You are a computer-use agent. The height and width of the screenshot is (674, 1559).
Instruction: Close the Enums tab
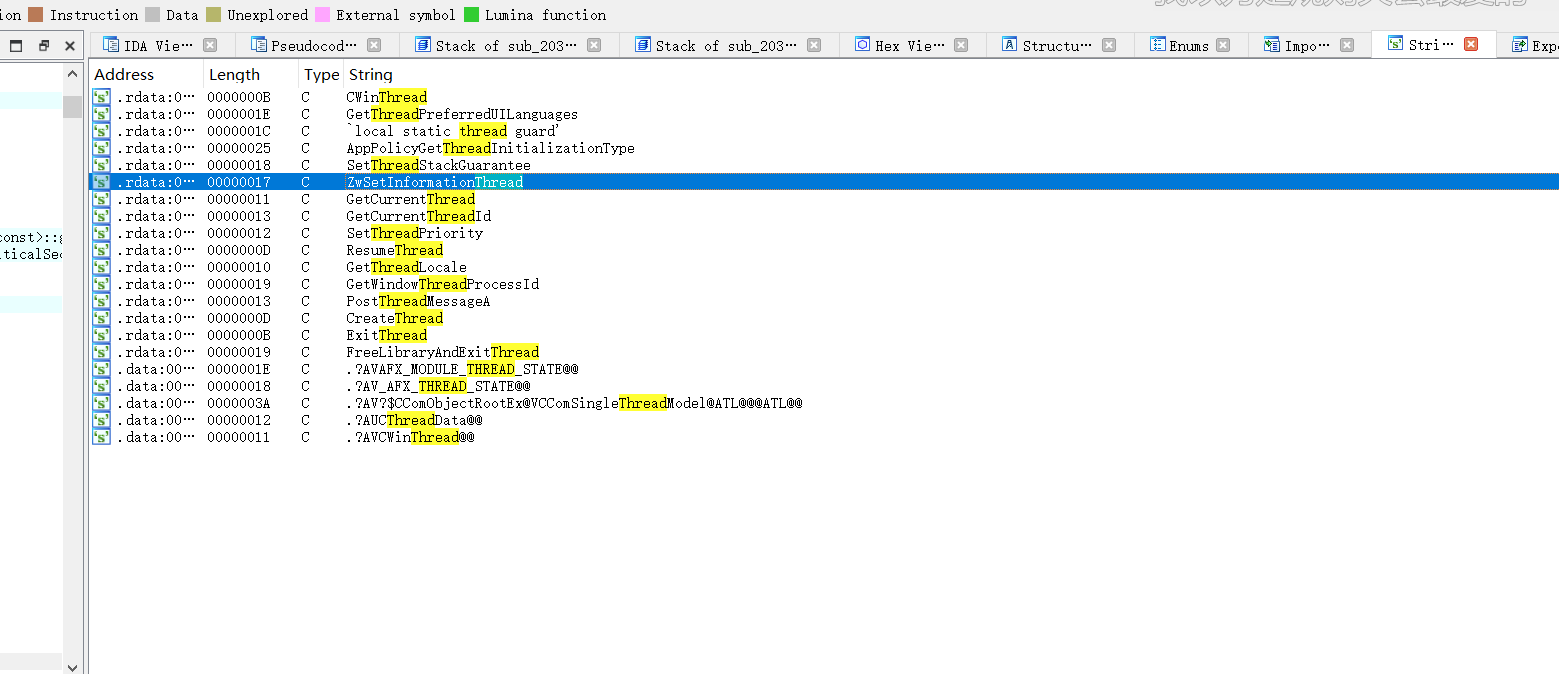(x=1223, y=45)
